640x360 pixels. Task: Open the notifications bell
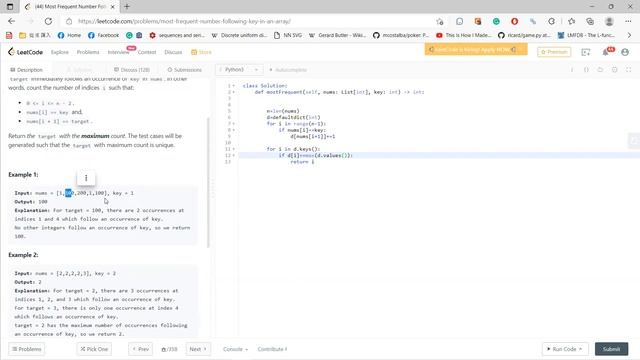[606, 52]
